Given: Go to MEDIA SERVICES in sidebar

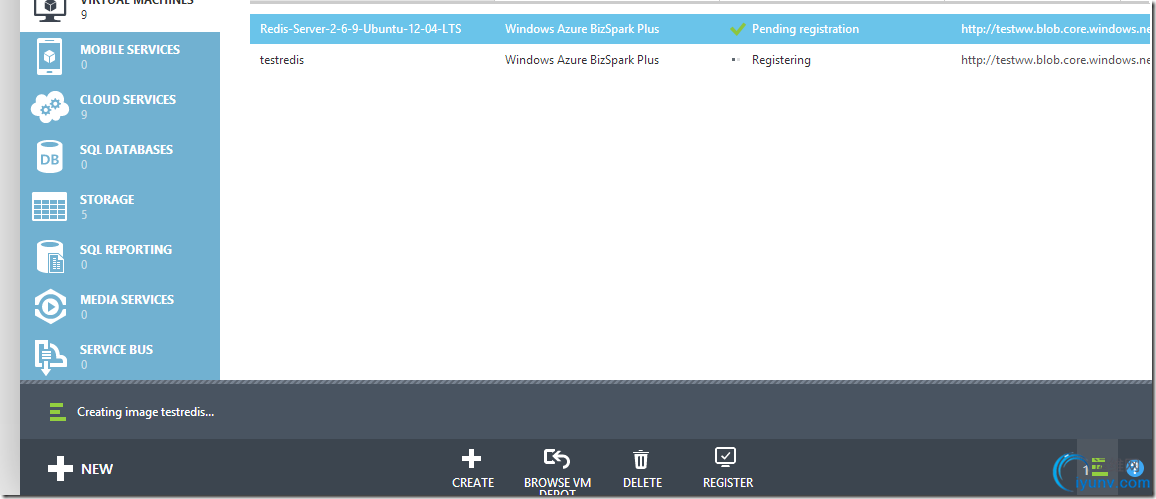Looking at the screenshot, I should coord(127,300).
